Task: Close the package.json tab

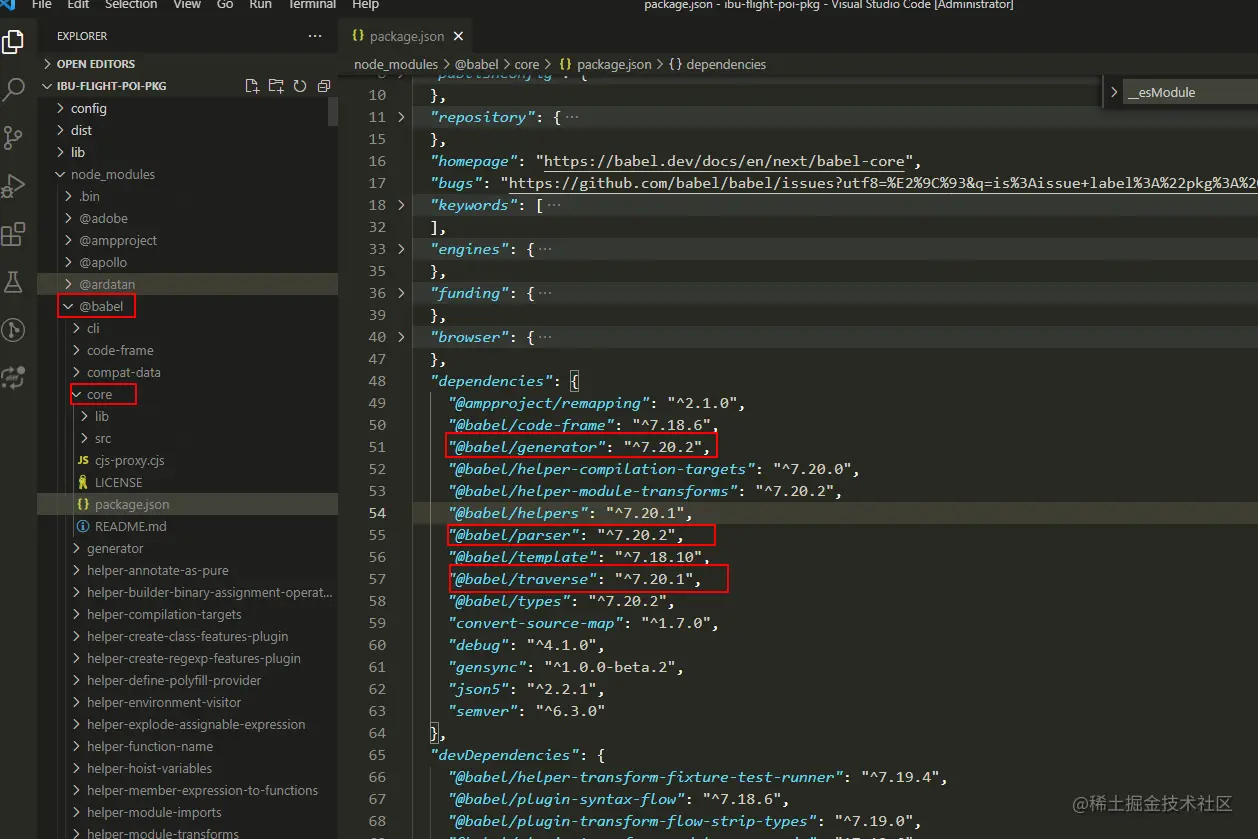Action: (459, 36)
